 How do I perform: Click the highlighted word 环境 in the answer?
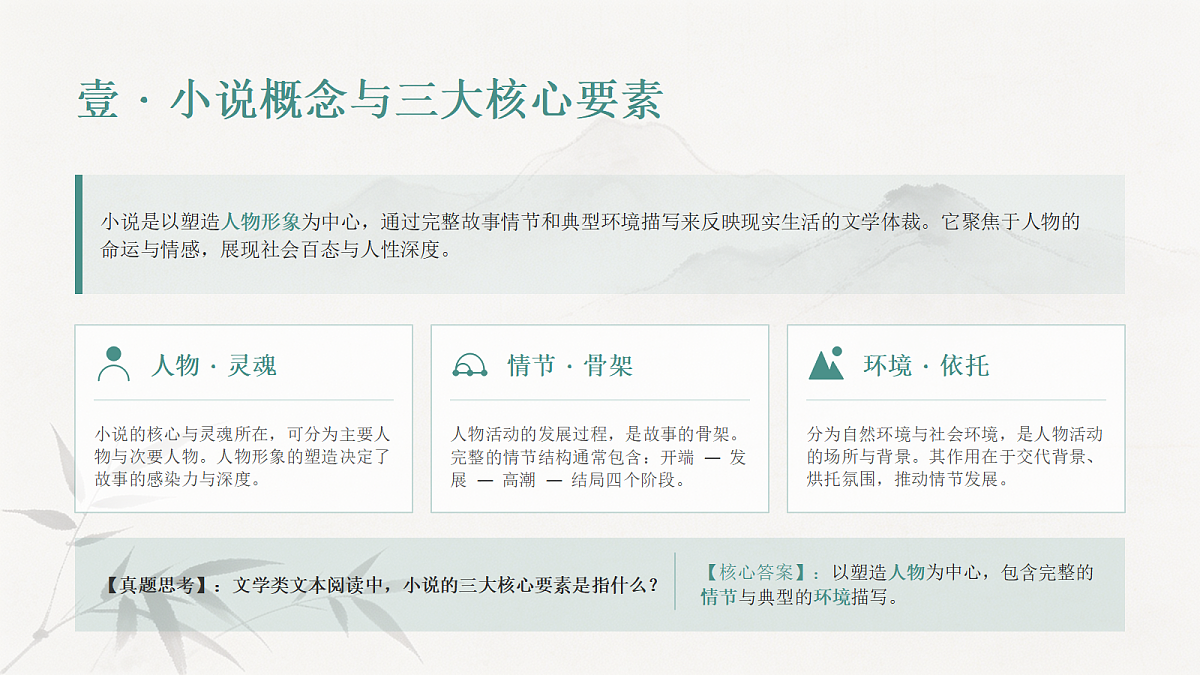coord(832,598)
